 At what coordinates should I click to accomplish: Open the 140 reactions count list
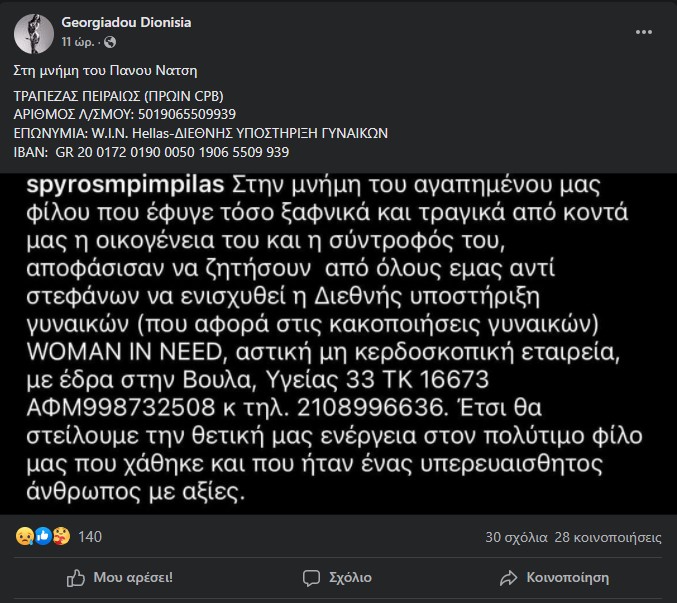[x=90, y=537]
